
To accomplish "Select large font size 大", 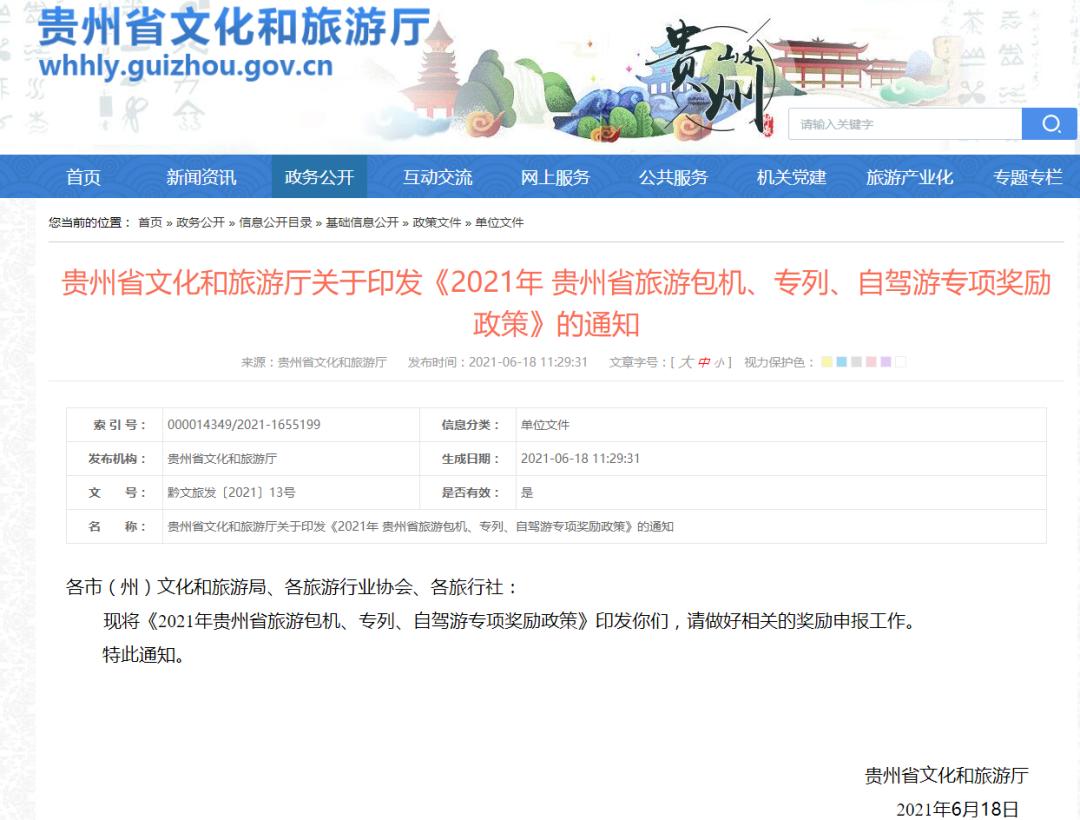I will tap(686, 362).
